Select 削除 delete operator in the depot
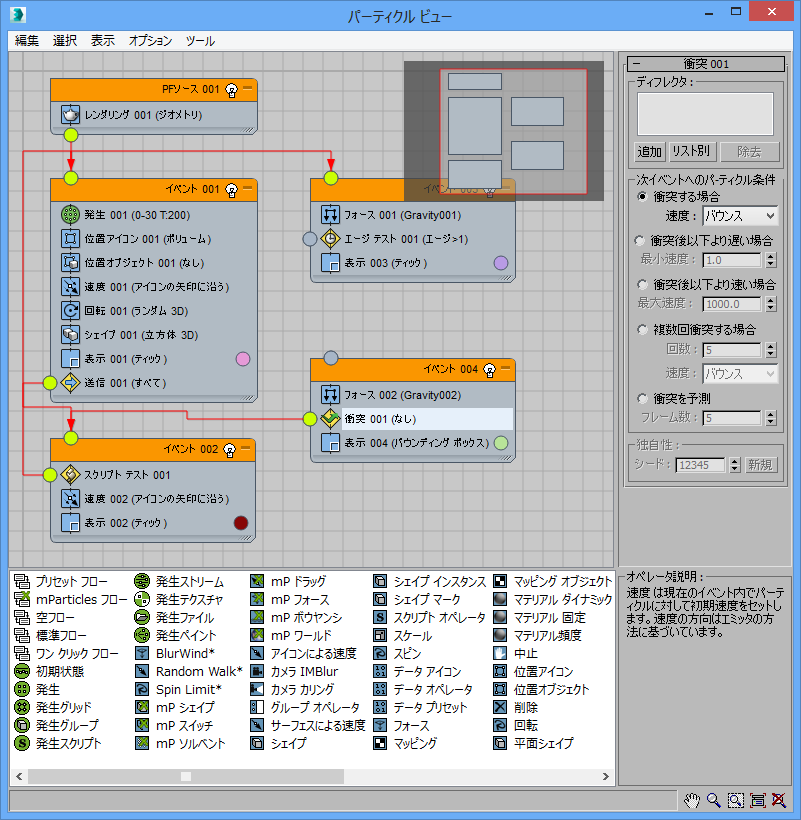This screenshot has width=801, height=820. pyautogui.click(x=516, y=707)
